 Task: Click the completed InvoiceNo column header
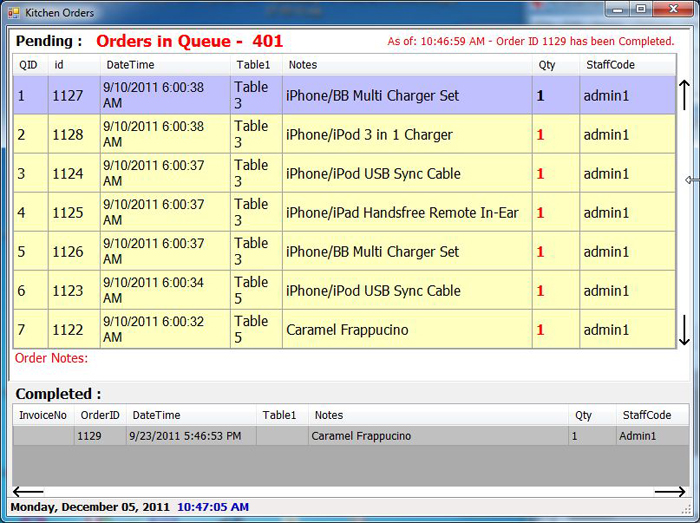click(43, 415)
